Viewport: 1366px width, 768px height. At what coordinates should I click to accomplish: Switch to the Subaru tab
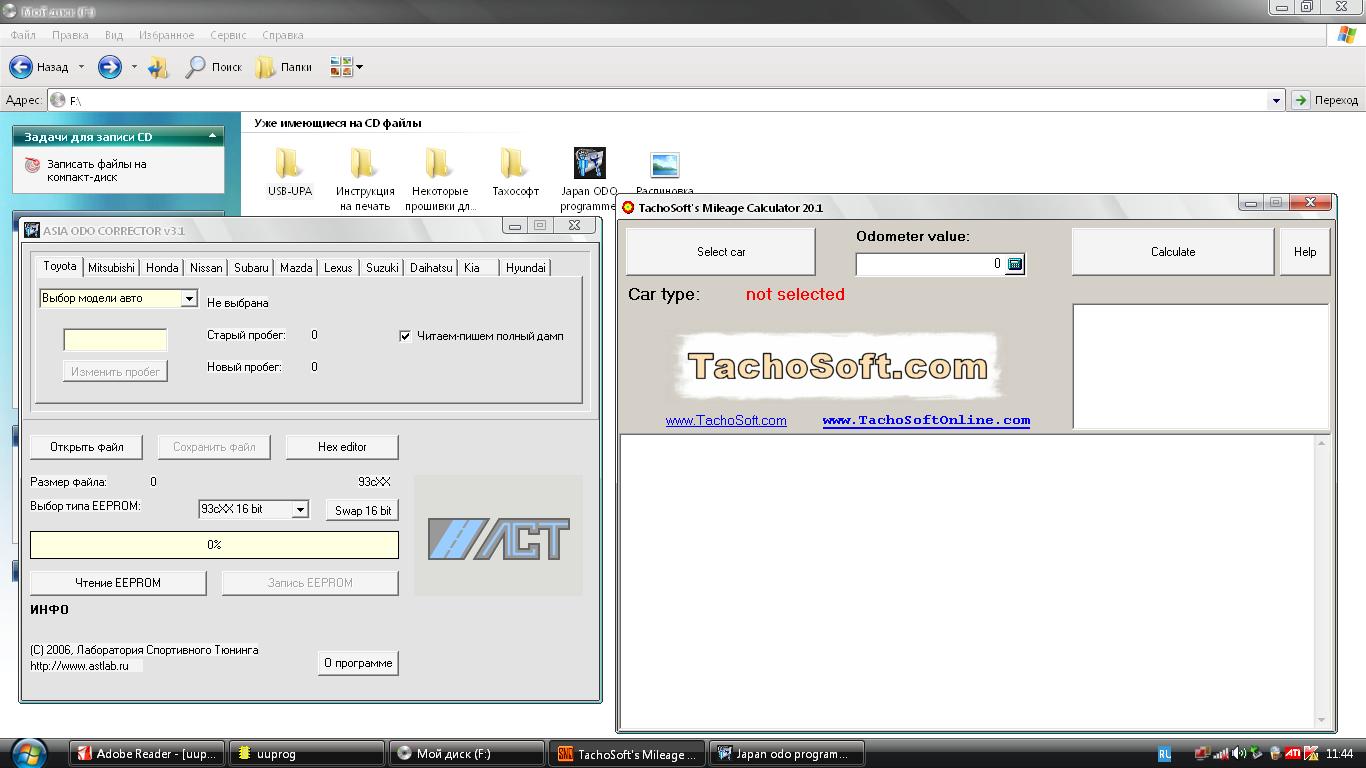coord(251,267)
